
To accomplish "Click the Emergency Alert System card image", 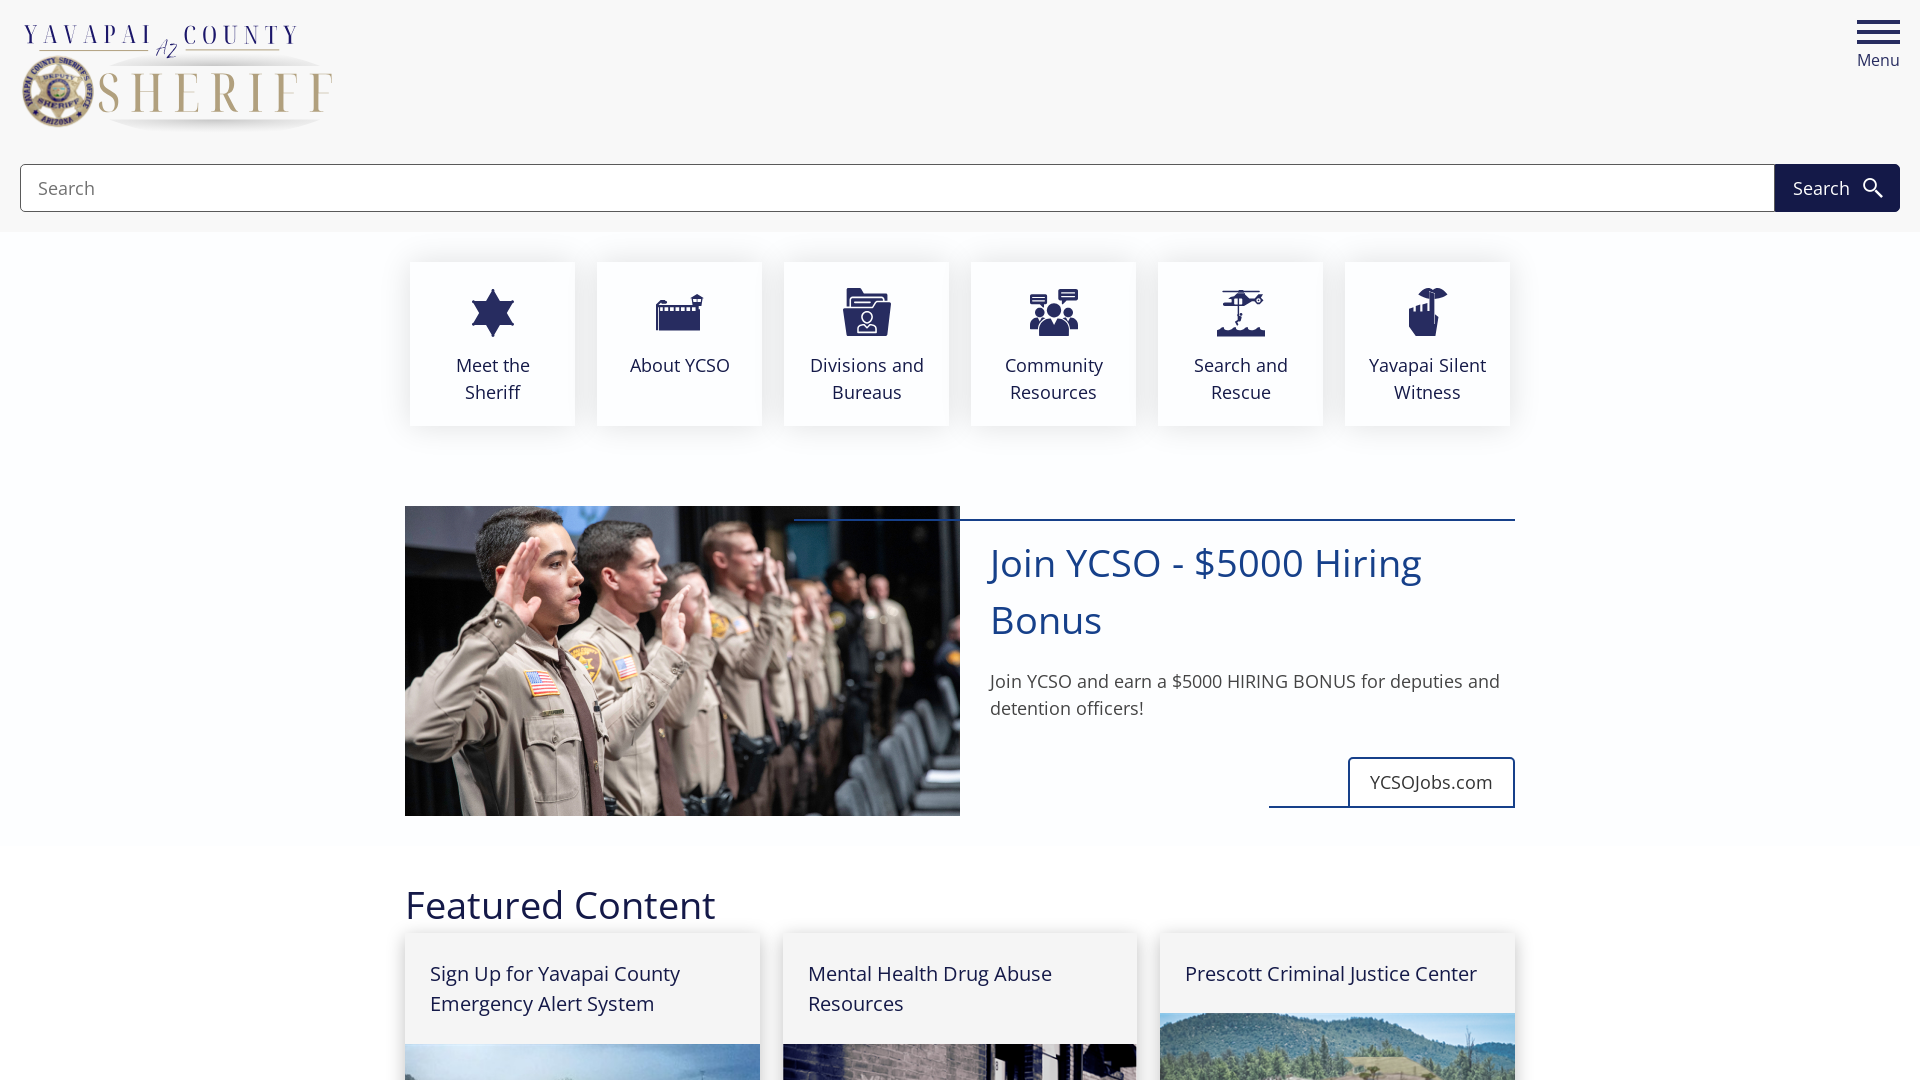I will [582, 1062].
